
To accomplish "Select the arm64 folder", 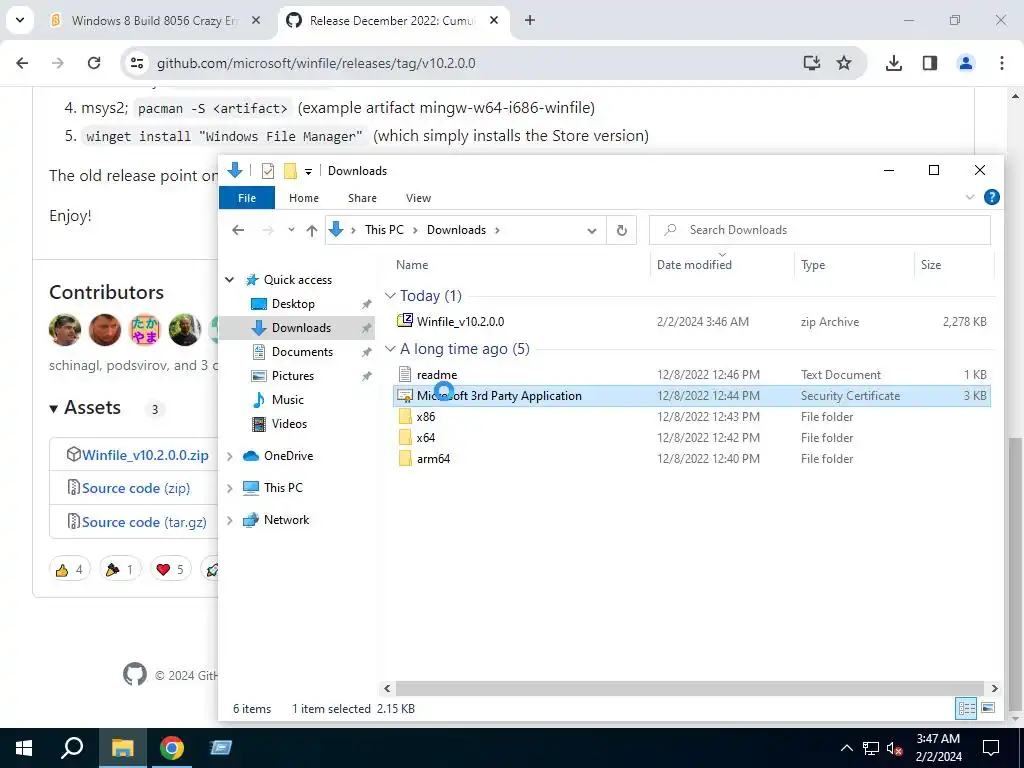I will [692, 458].
